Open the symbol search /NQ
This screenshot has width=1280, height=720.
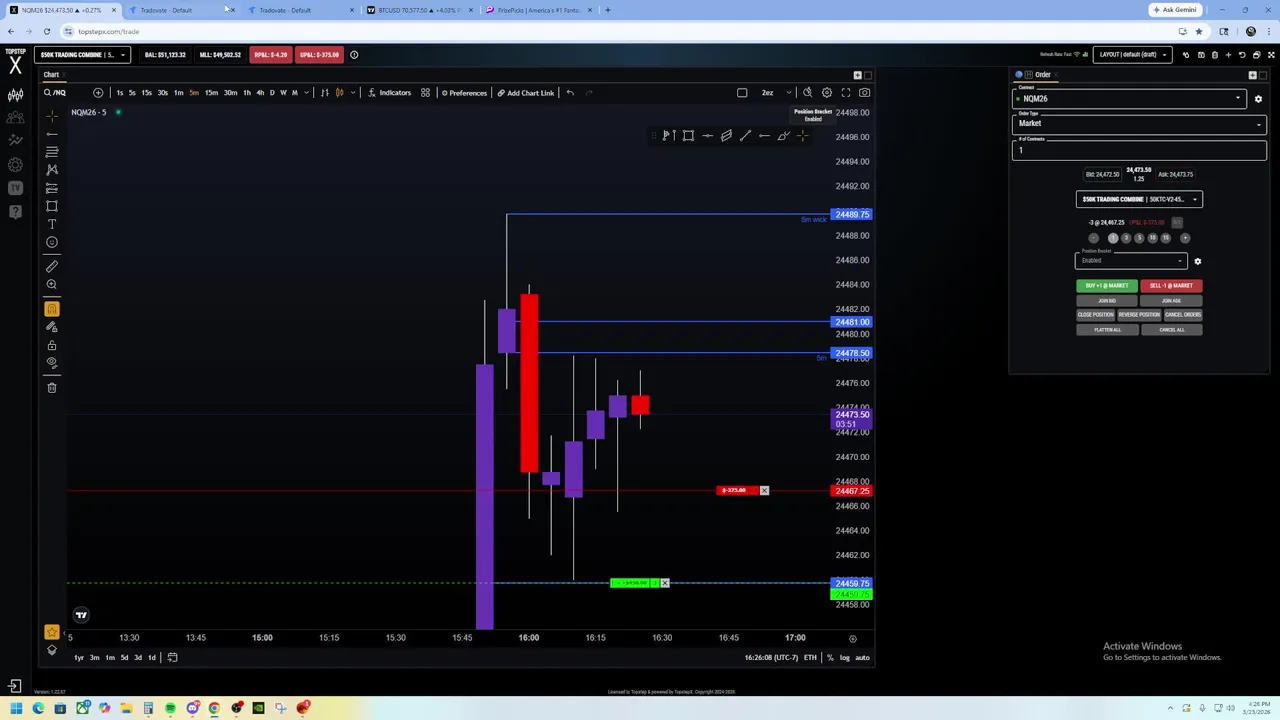[55, 93]
